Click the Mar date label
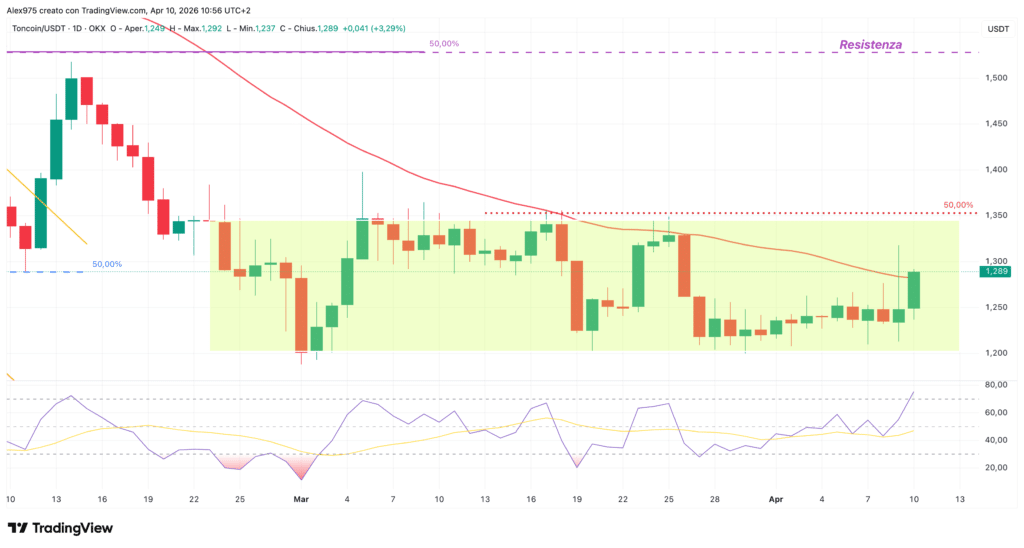1024x548 pixels. tap(301, 499)
